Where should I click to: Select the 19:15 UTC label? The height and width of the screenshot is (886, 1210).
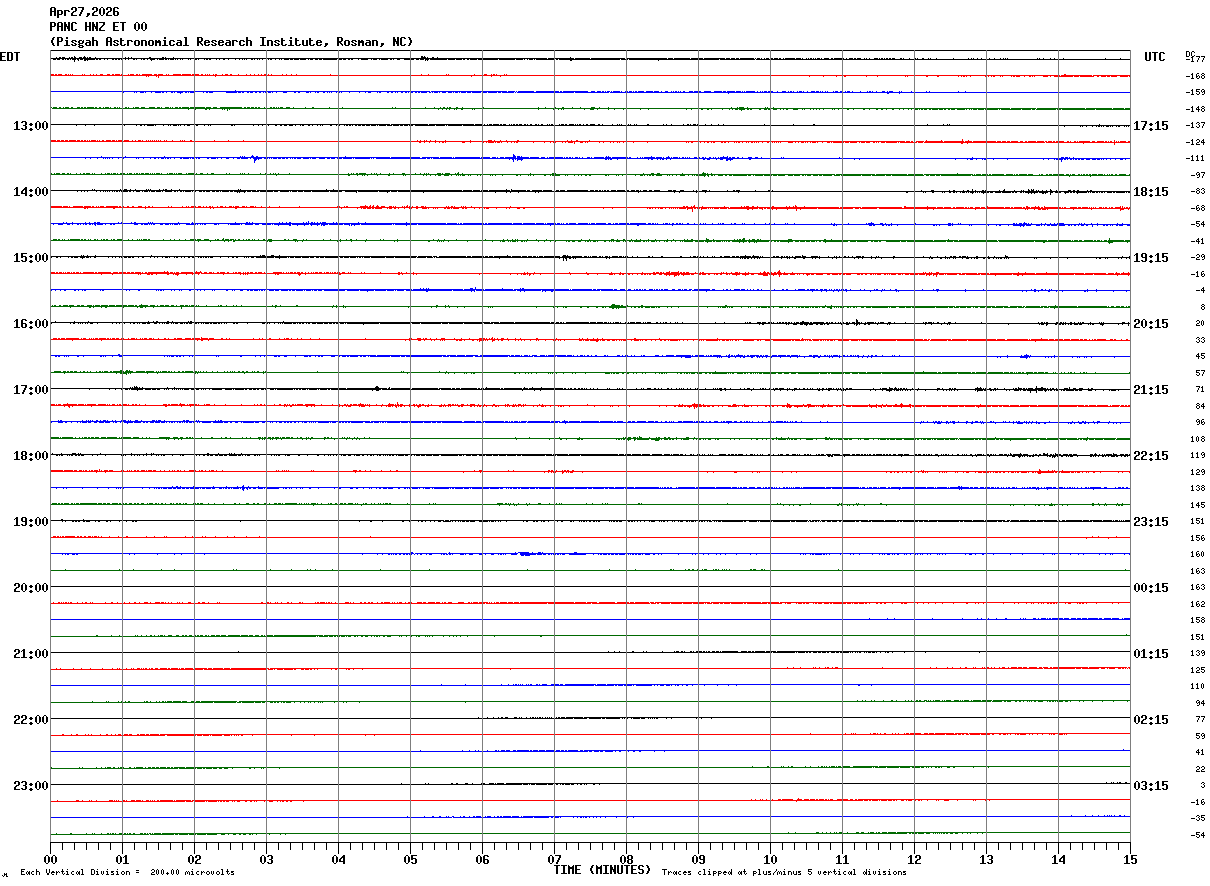[1151, 258]
